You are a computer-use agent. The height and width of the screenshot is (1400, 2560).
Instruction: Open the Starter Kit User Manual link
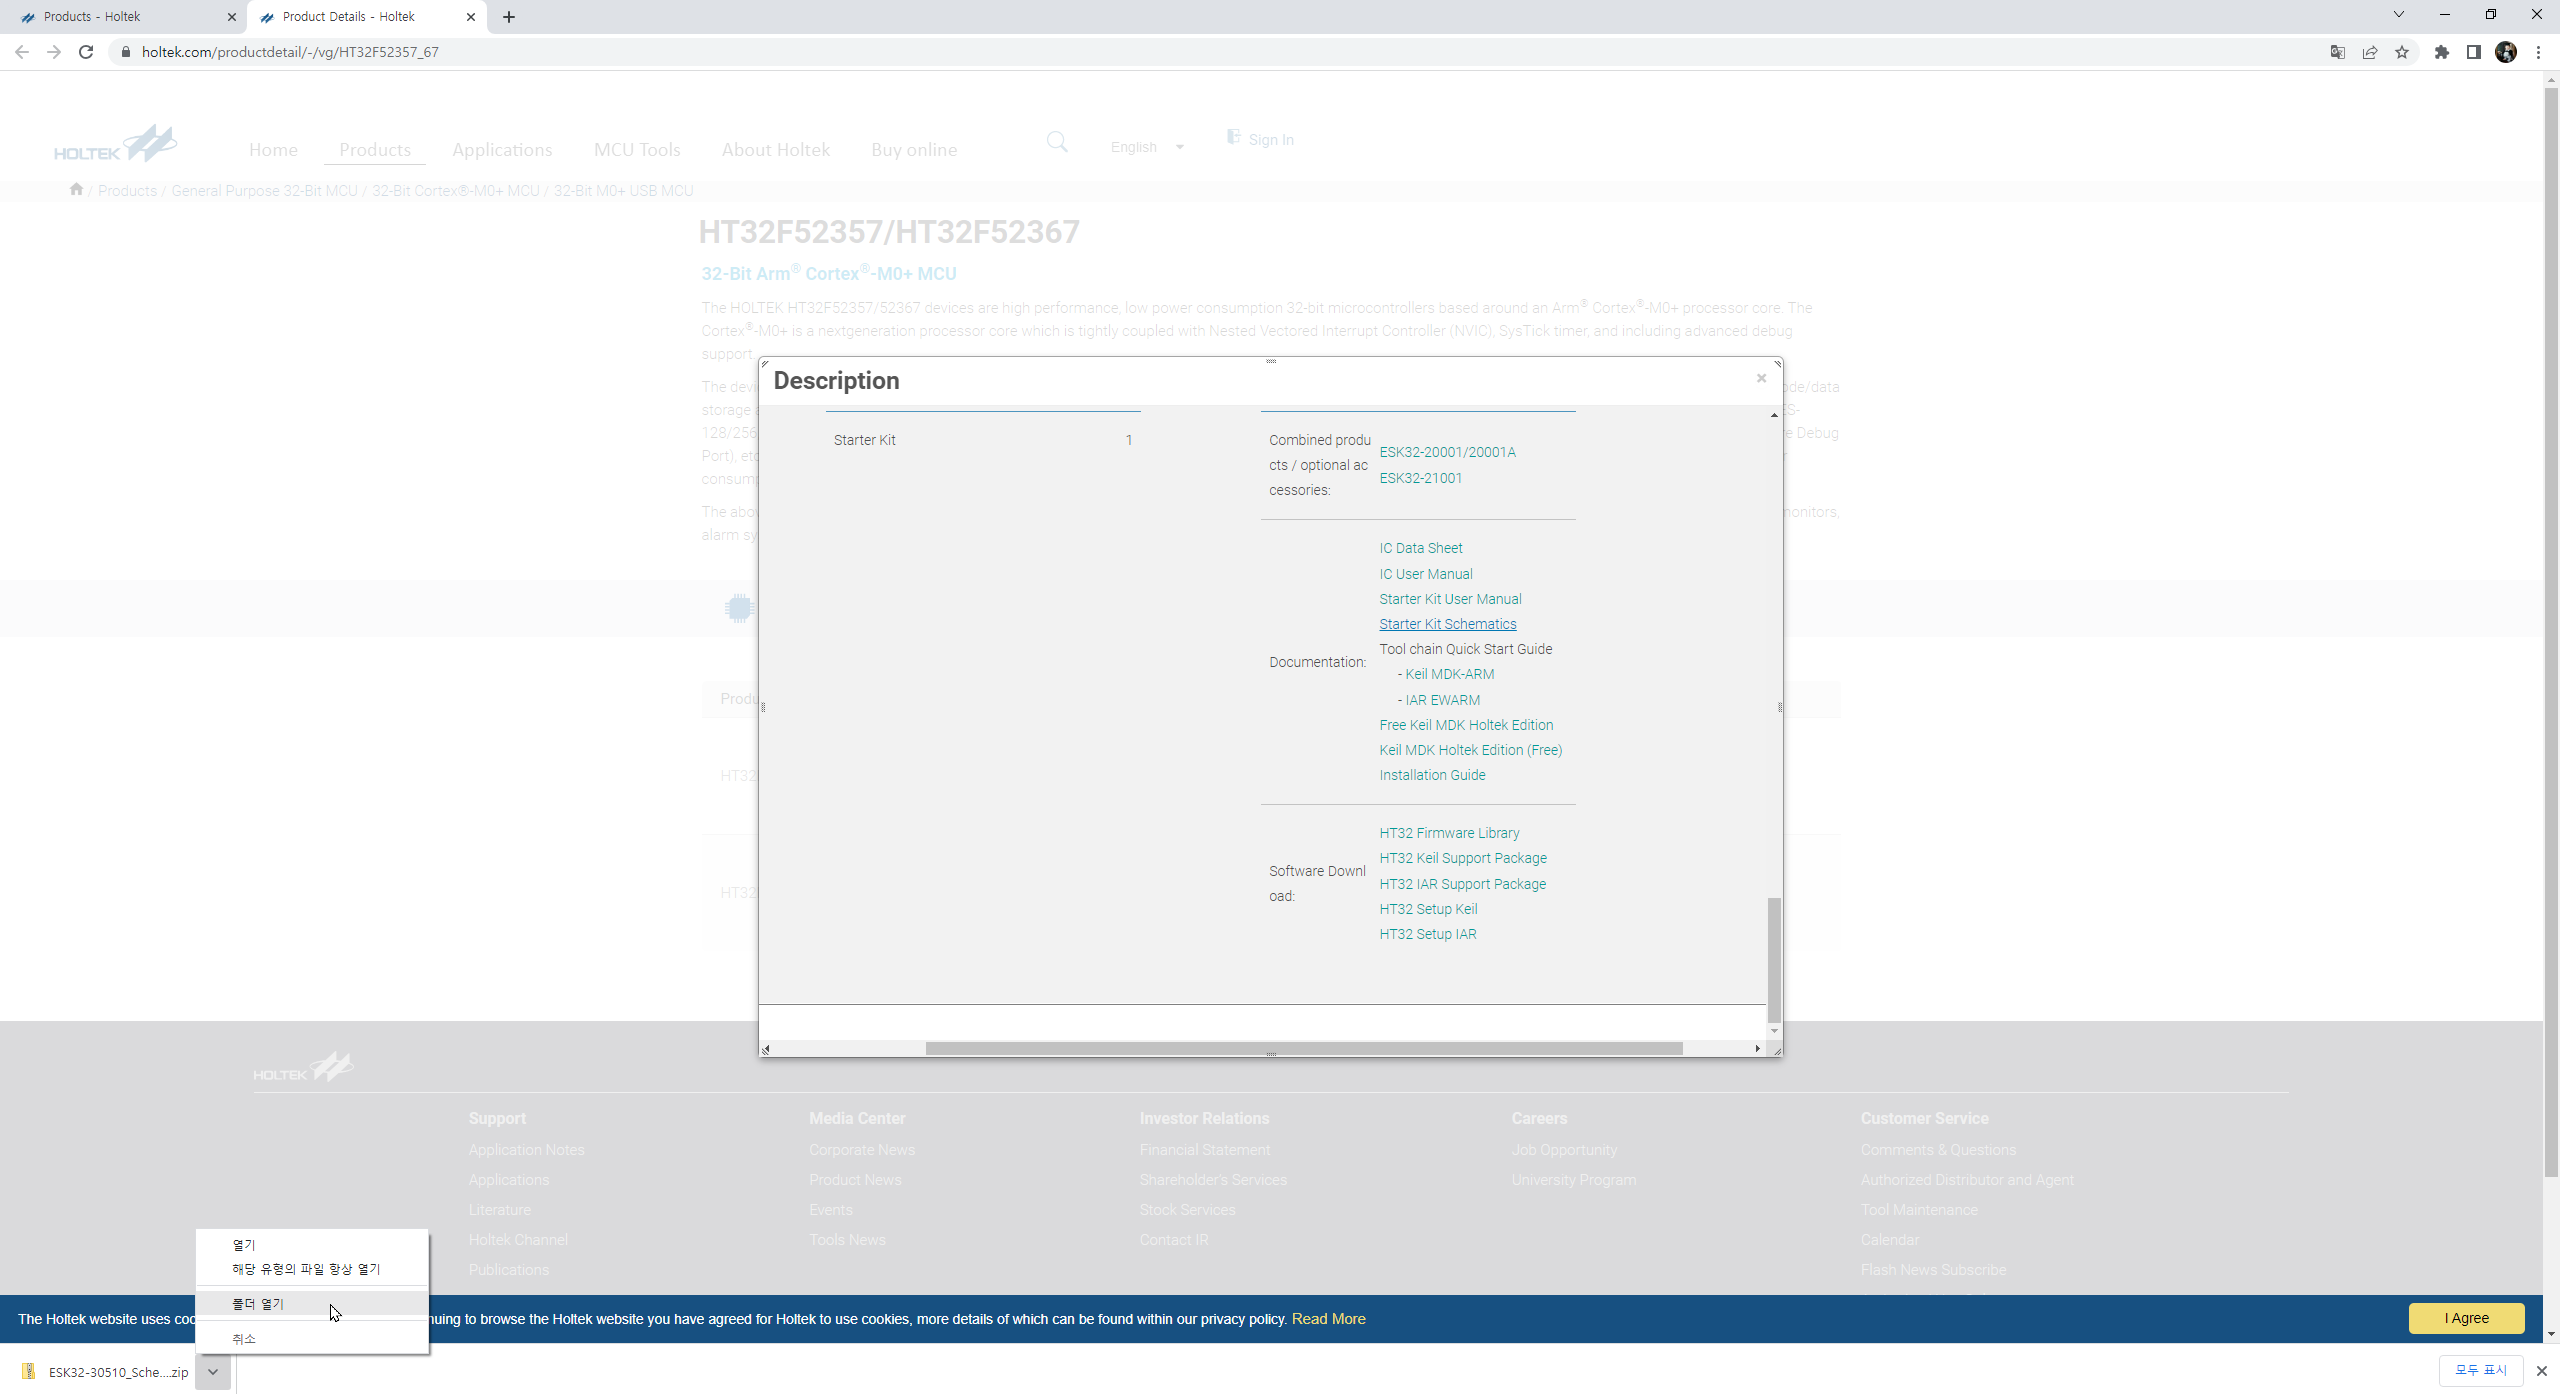pos(1450,599)
